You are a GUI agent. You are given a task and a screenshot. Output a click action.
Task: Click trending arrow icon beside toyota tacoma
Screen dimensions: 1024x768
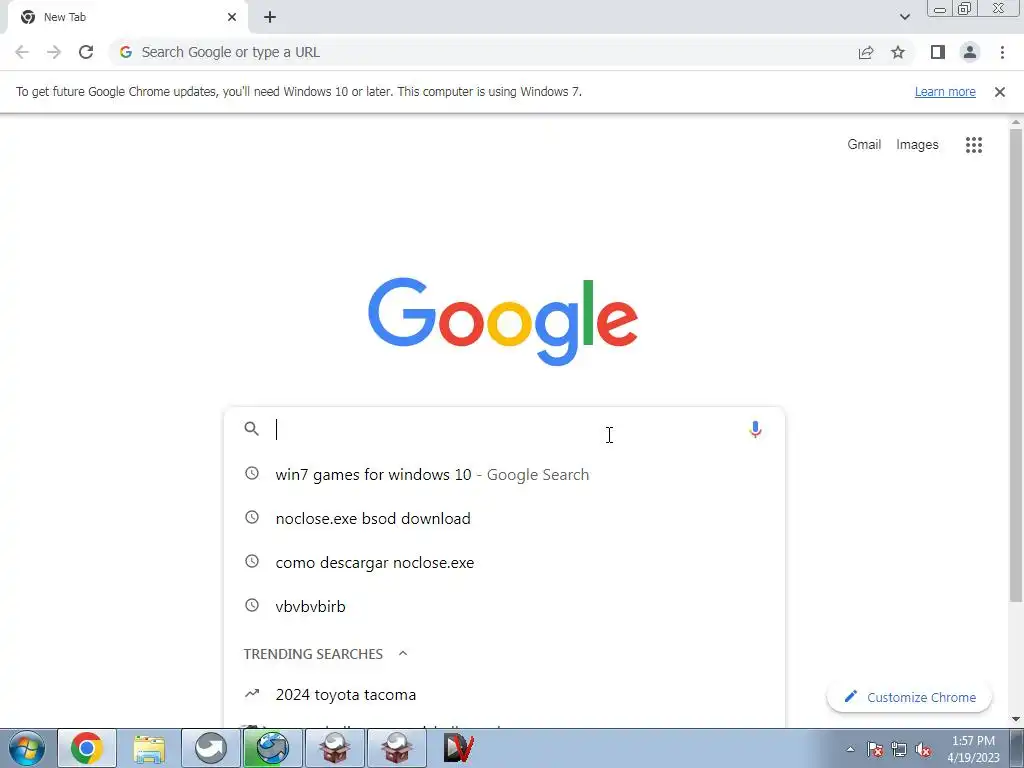(251, 694)
